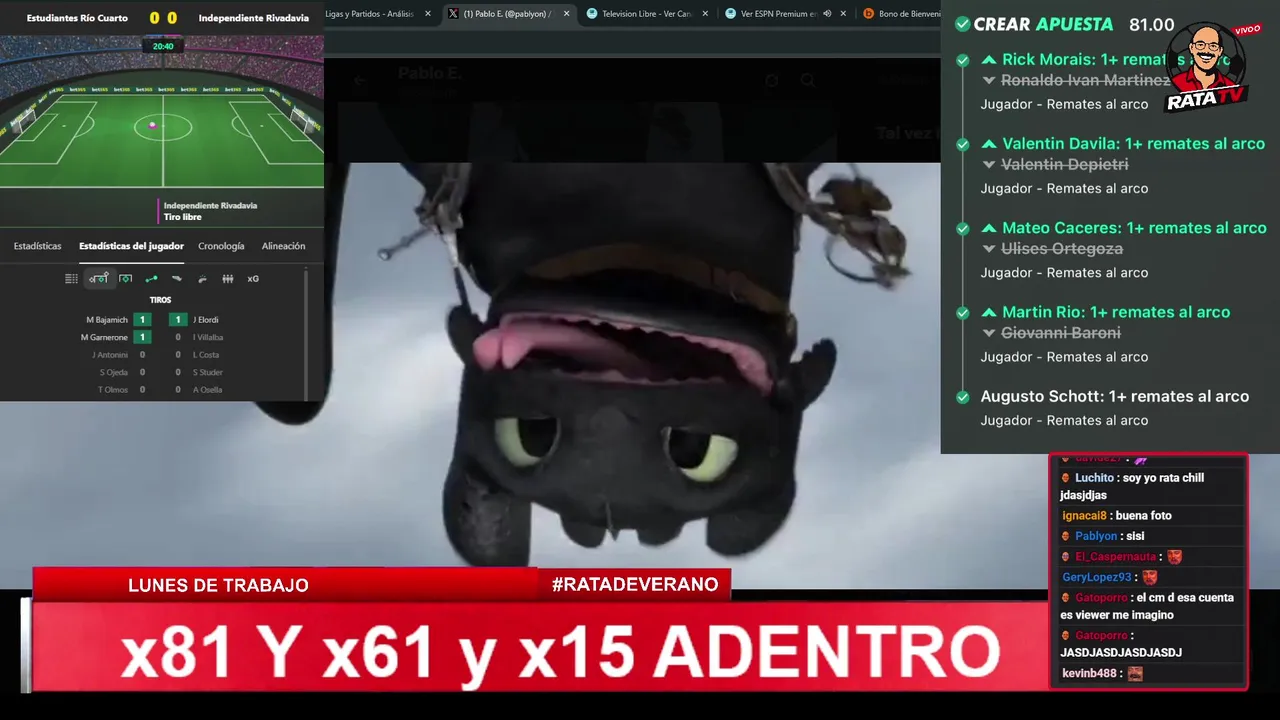The width and height of the screenshot is (1280, 720).
Task: Click the 20:40 match clock
Action: (x=163, y=46)
